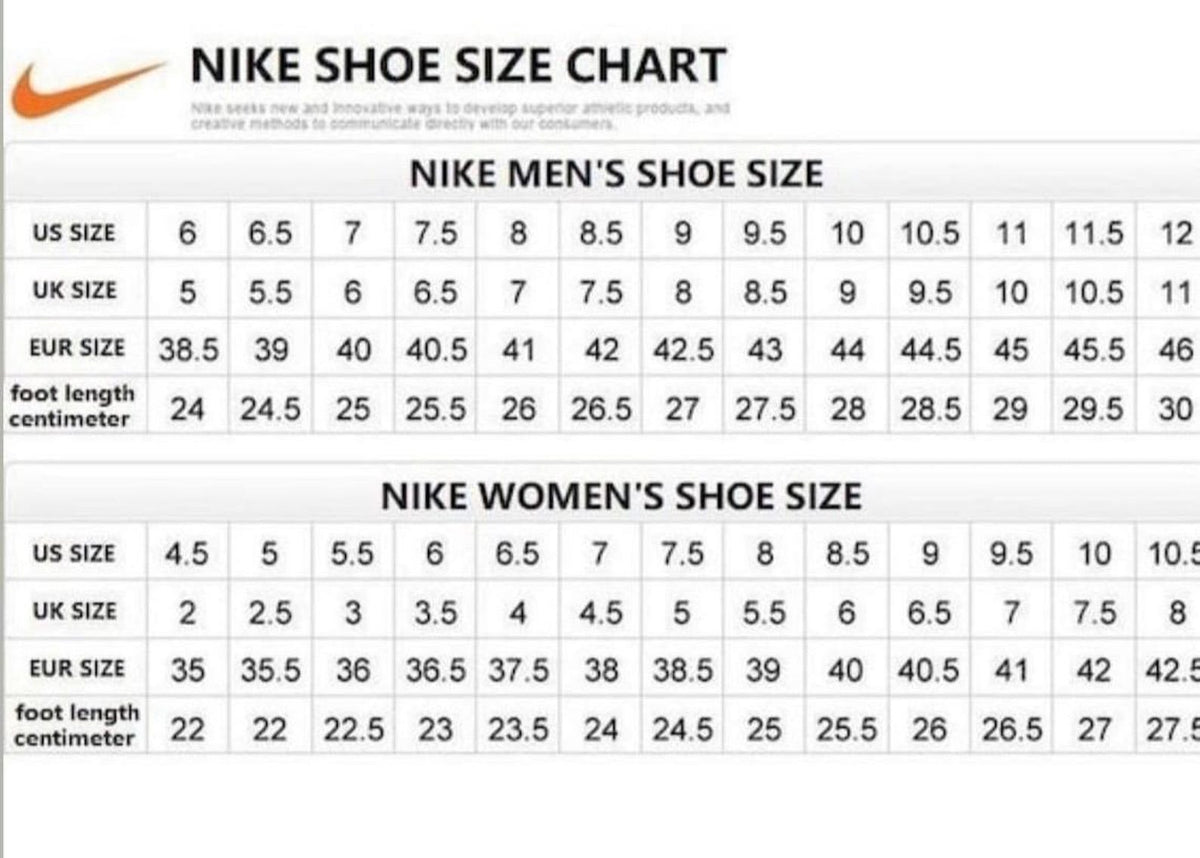Click men's EUR size 38.5 cell
Image resolution: width=1200 pixels, height=858 pixels.
tap(189, 350)
